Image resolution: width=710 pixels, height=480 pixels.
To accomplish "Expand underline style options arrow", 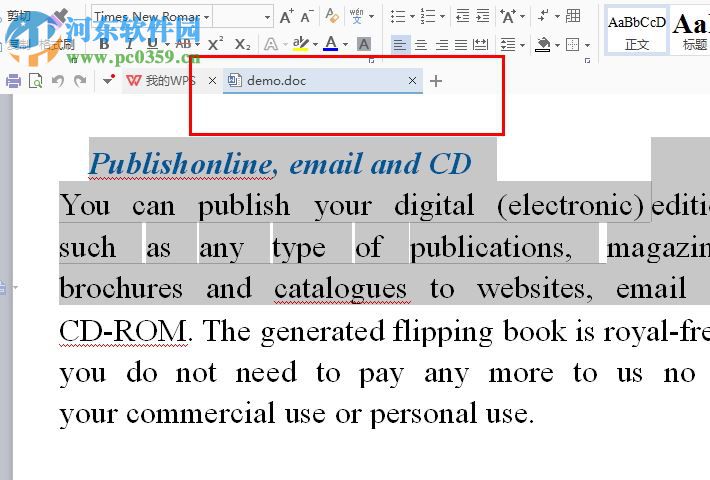I will [167, 44].
